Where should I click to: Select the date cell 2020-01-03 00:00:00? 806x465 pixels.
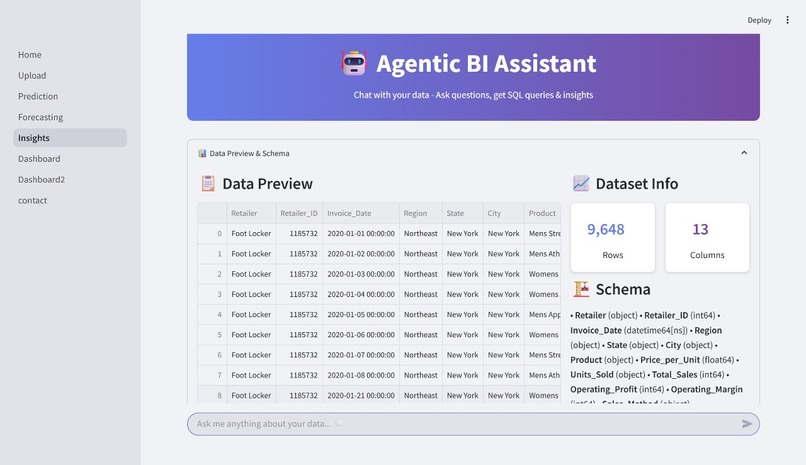click(361, 274)
